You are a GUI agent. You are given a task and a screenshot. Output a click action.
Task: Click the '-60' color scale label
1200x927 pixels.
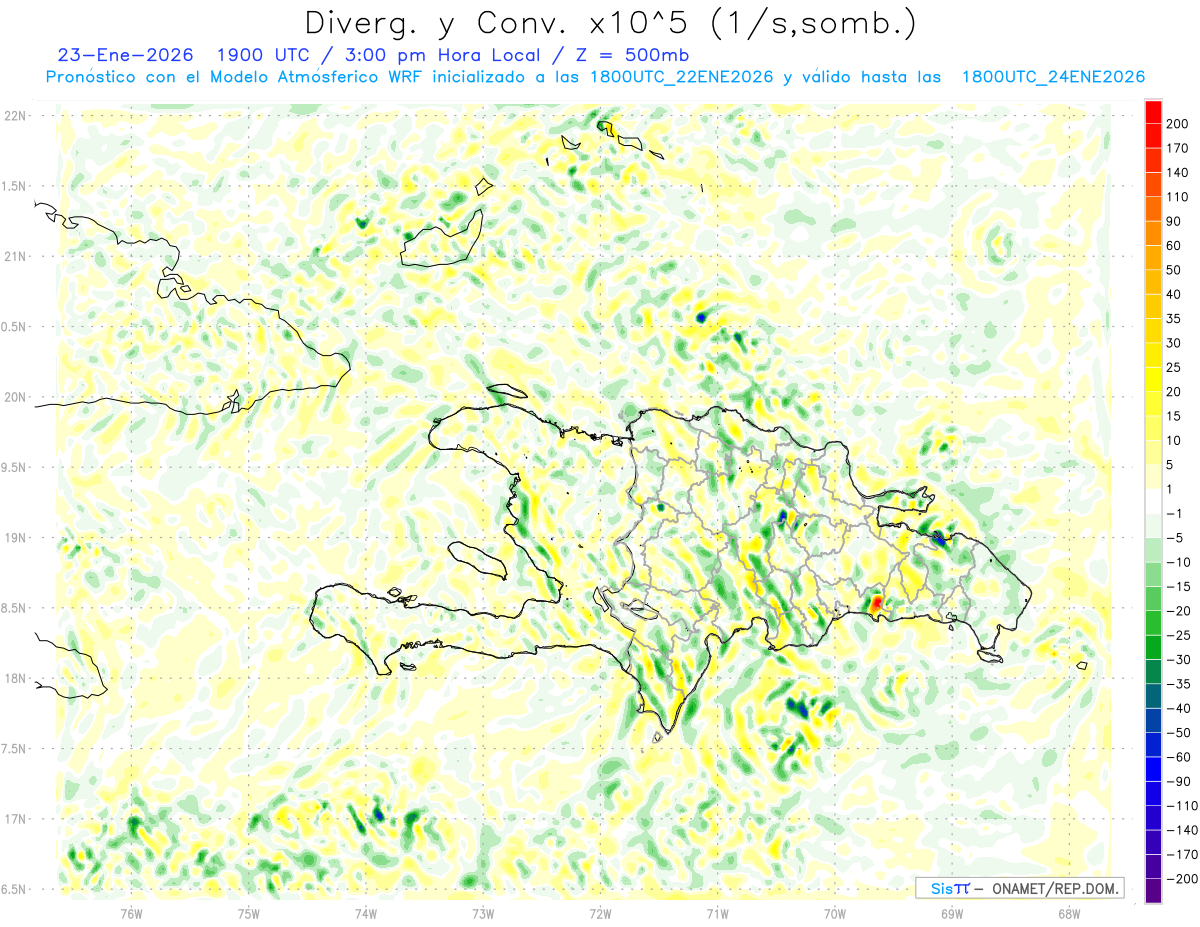coord(1177,757)
